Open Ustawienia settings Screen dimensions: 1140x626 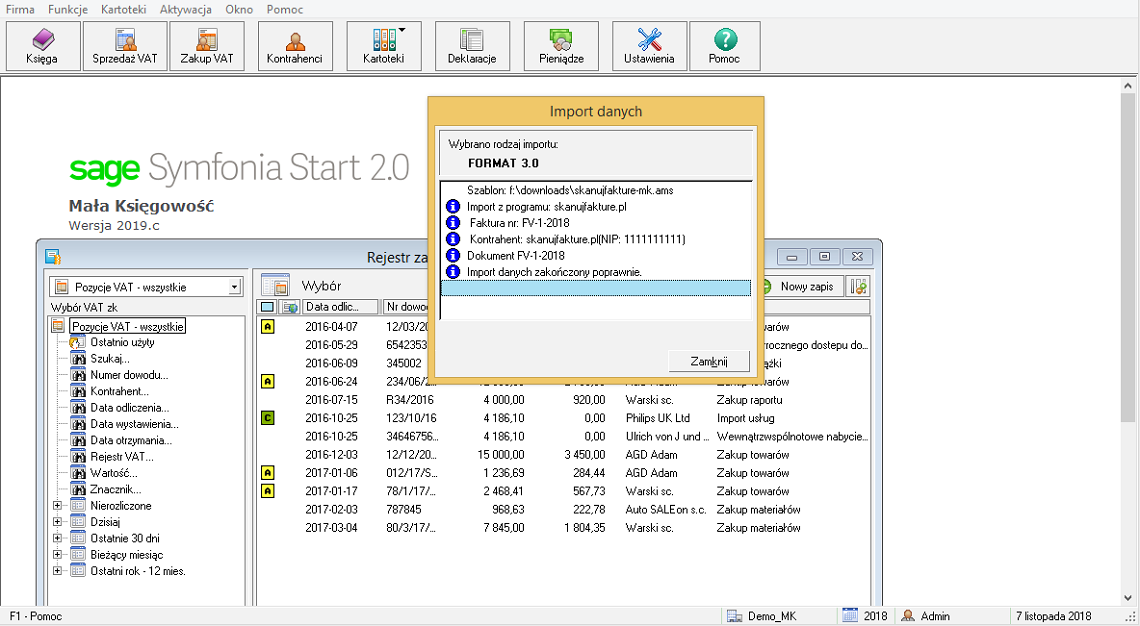tap(649, 46)
